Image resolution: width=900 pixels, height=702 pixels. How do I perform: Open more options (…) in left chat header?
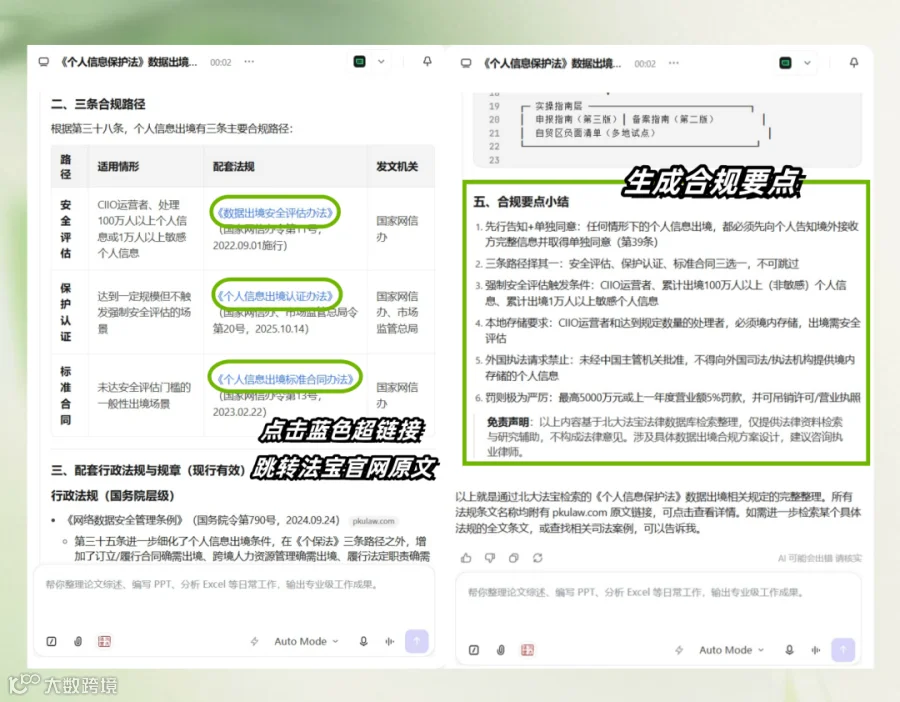pyautogui.click(x=249, y=62)
